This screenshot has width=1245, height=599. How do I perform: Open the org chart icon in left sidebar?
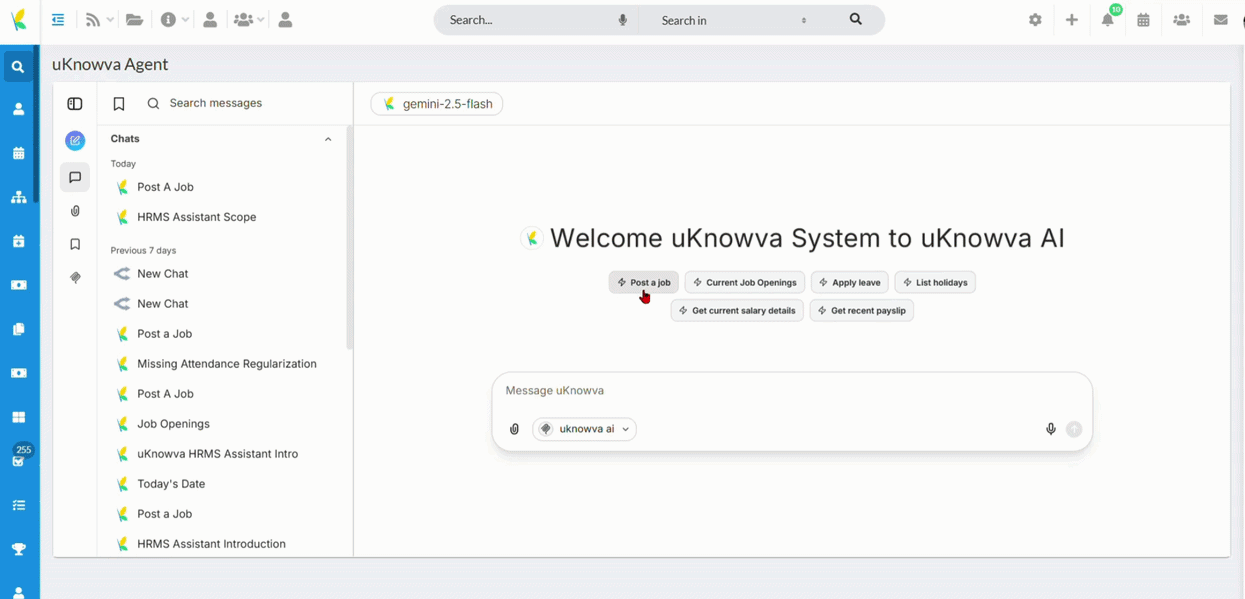tap(19, 197)
